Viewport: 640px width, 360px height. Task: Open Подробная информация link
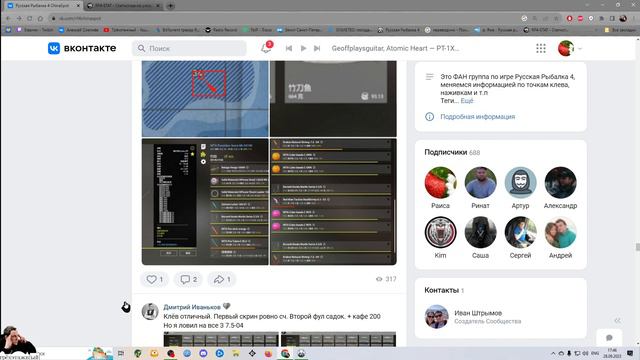click(x=478, y=117)
